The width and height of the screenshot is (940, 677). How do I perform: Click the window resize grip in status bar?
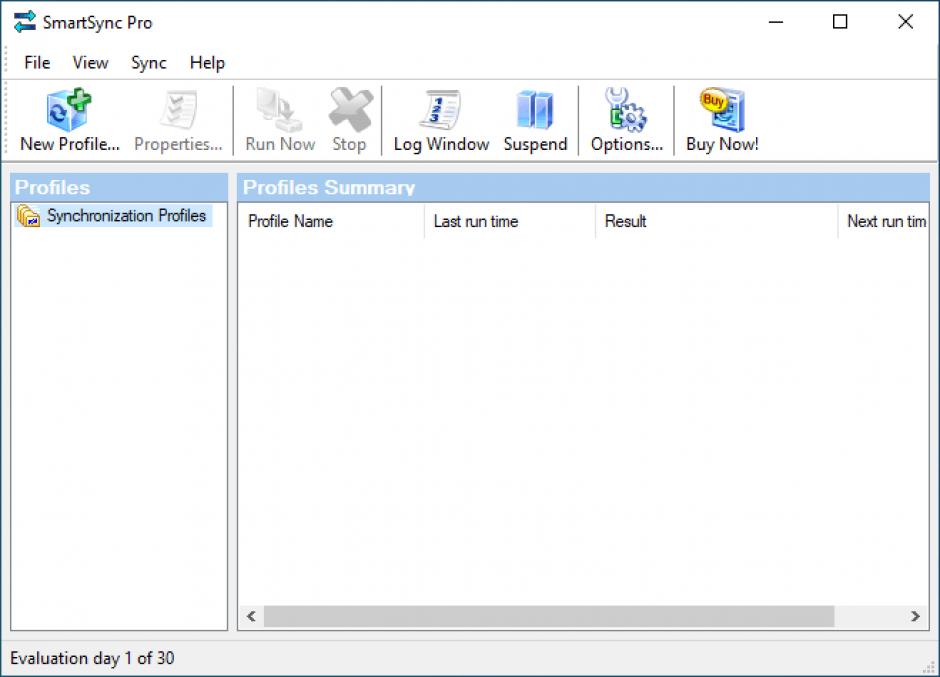[930, 667]
